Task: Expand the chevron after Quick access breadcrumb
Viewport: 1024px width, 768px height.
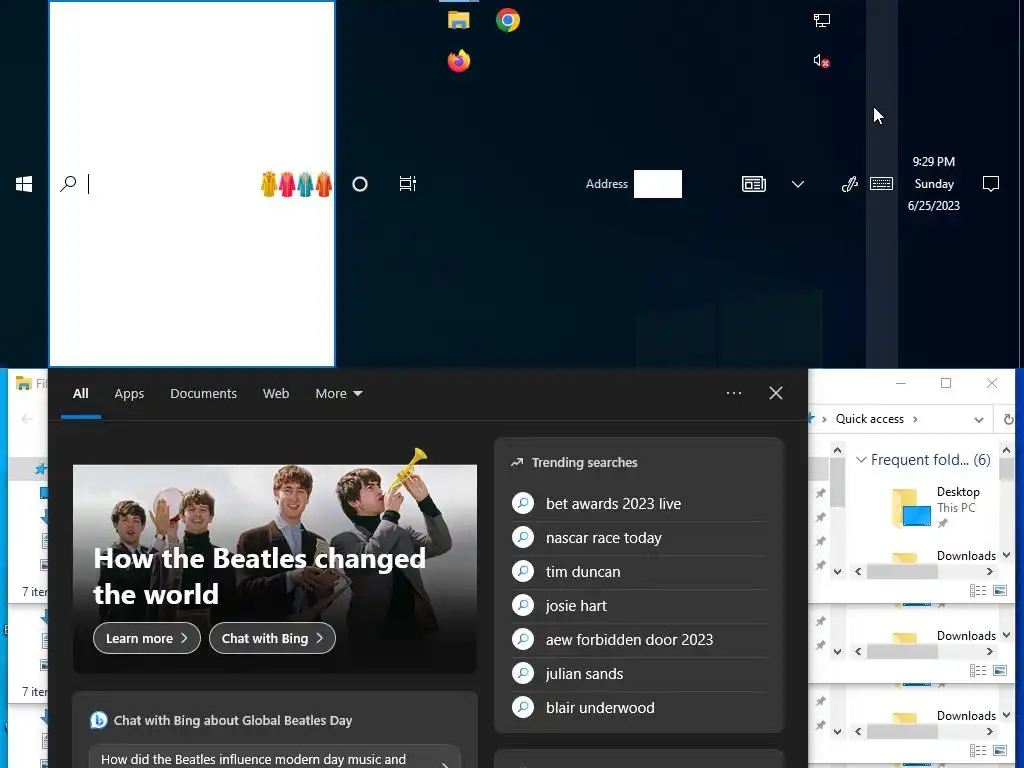Action: 915,419
